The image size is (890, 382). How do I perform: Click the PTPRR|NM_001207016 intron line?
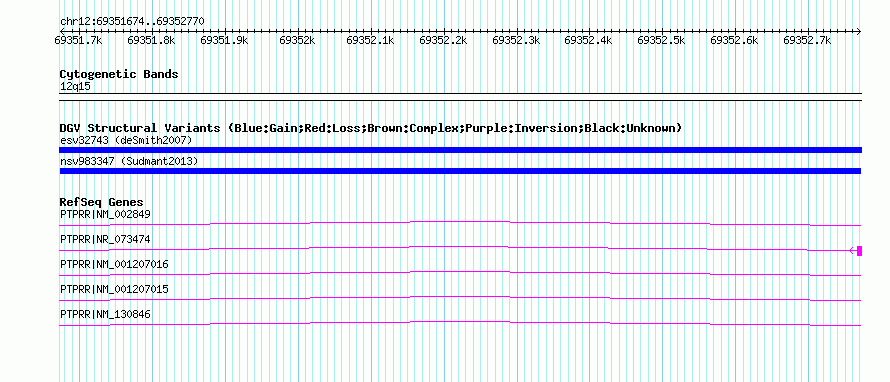(x=460, y=273)
